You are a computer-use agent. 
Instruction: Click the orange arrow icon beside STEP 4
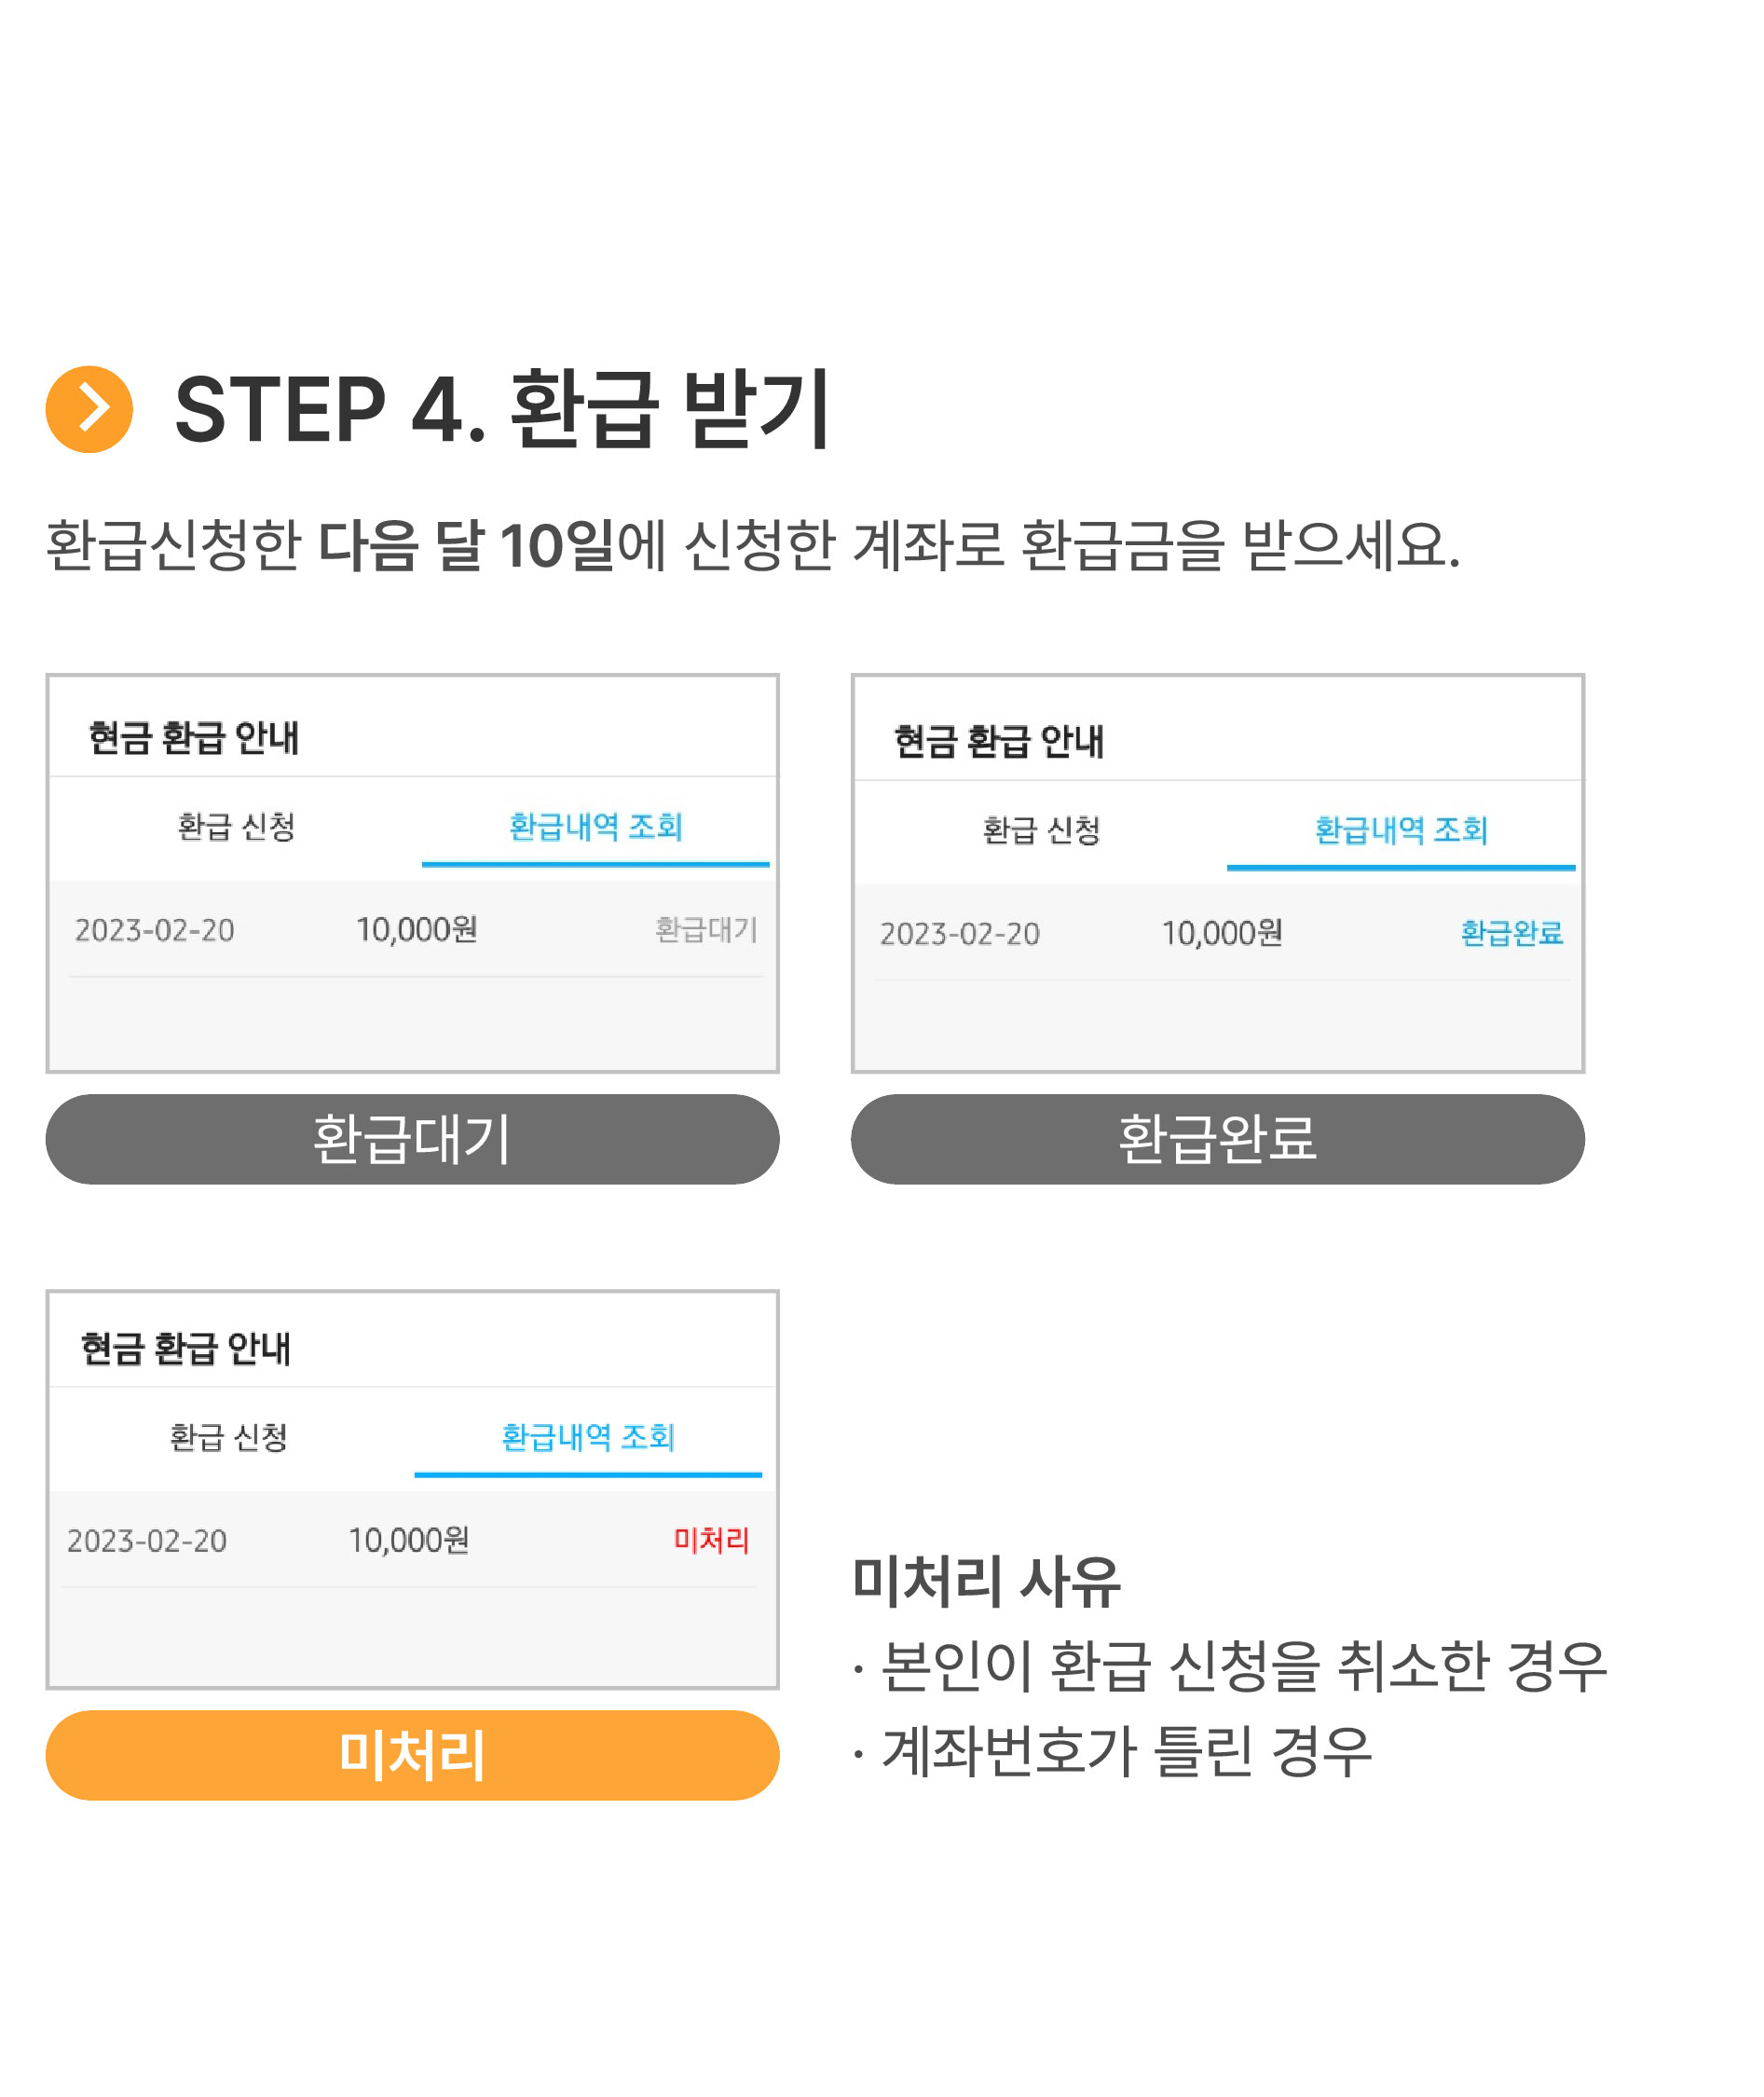click(89, 409)
